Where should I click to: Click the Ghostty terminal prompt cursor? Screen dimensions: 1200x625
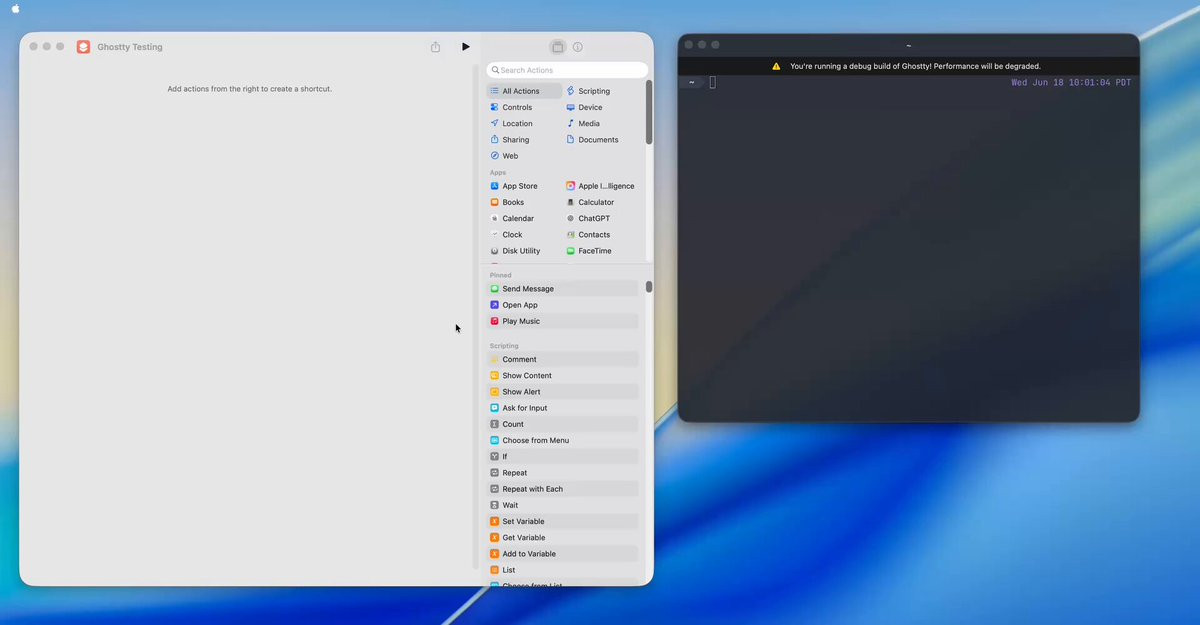[x=713, y=82]
